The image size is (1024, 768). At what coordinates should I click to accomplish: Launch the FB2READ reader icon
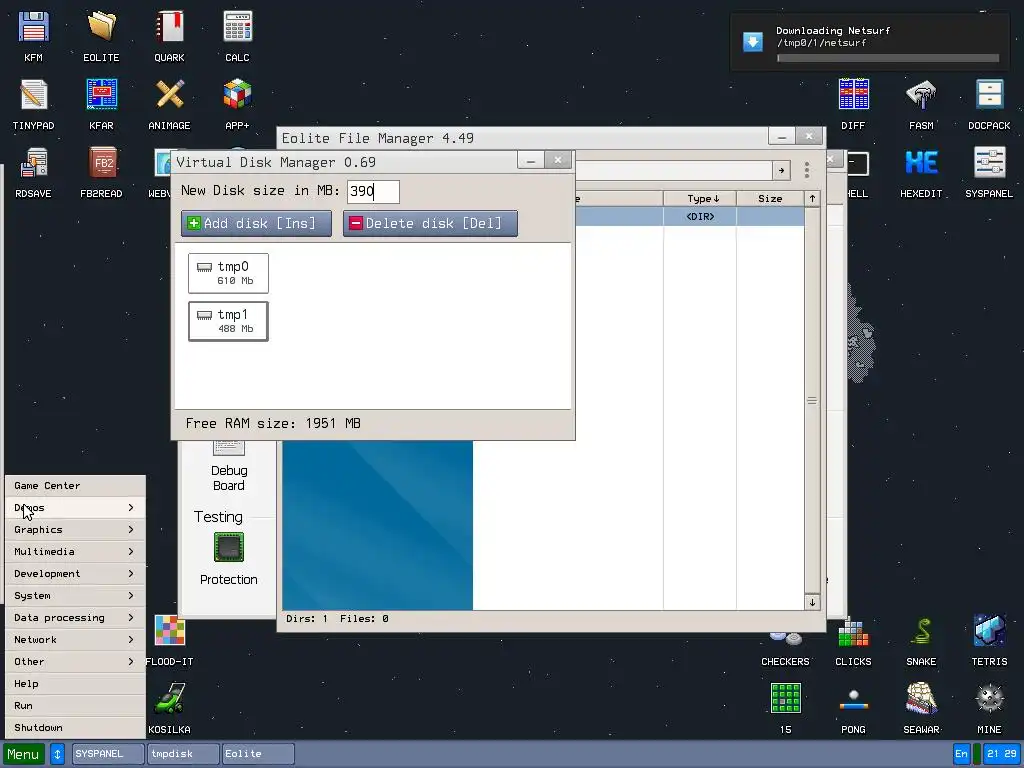pyautogui.click(x=101, y=163)
